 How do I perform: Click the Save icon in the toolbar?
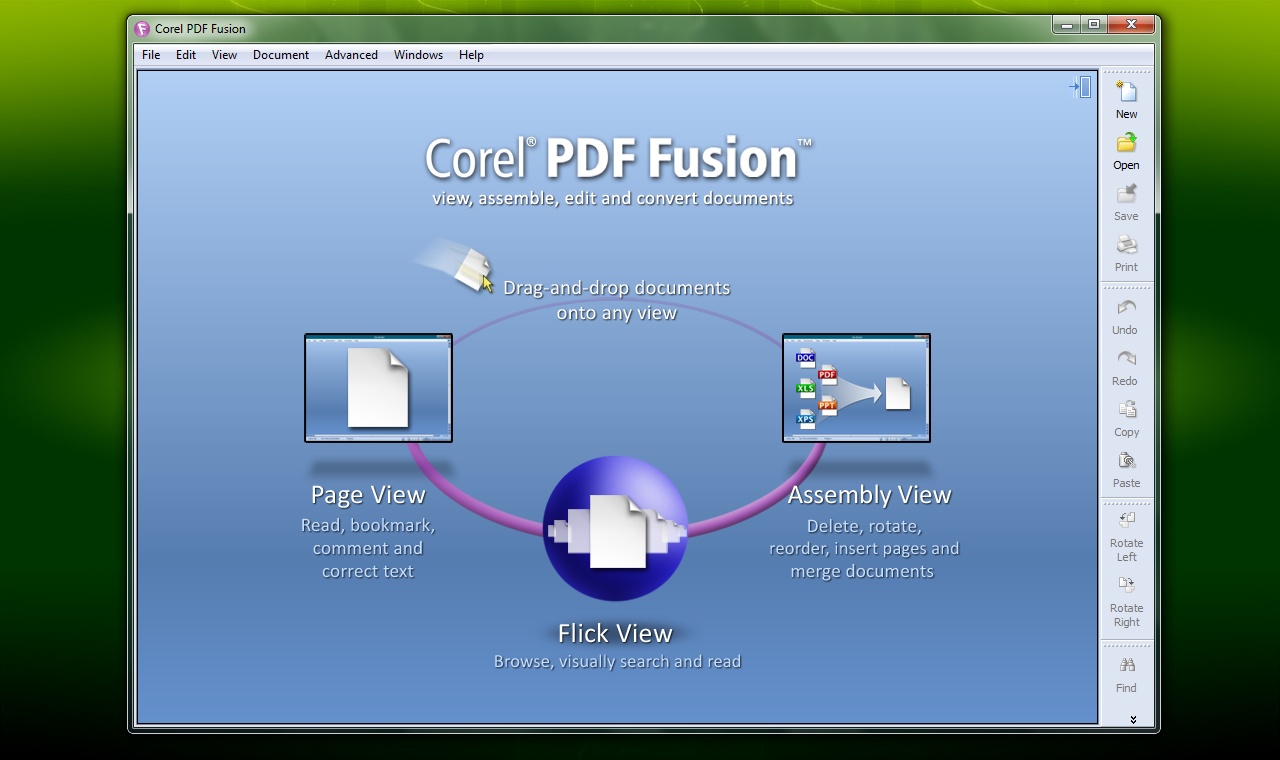tap(1126, 195)
